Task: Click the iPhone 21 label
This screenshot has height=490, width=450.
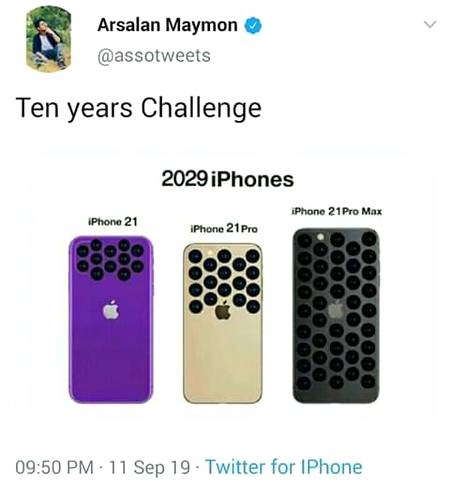Action: pos(113,222)
